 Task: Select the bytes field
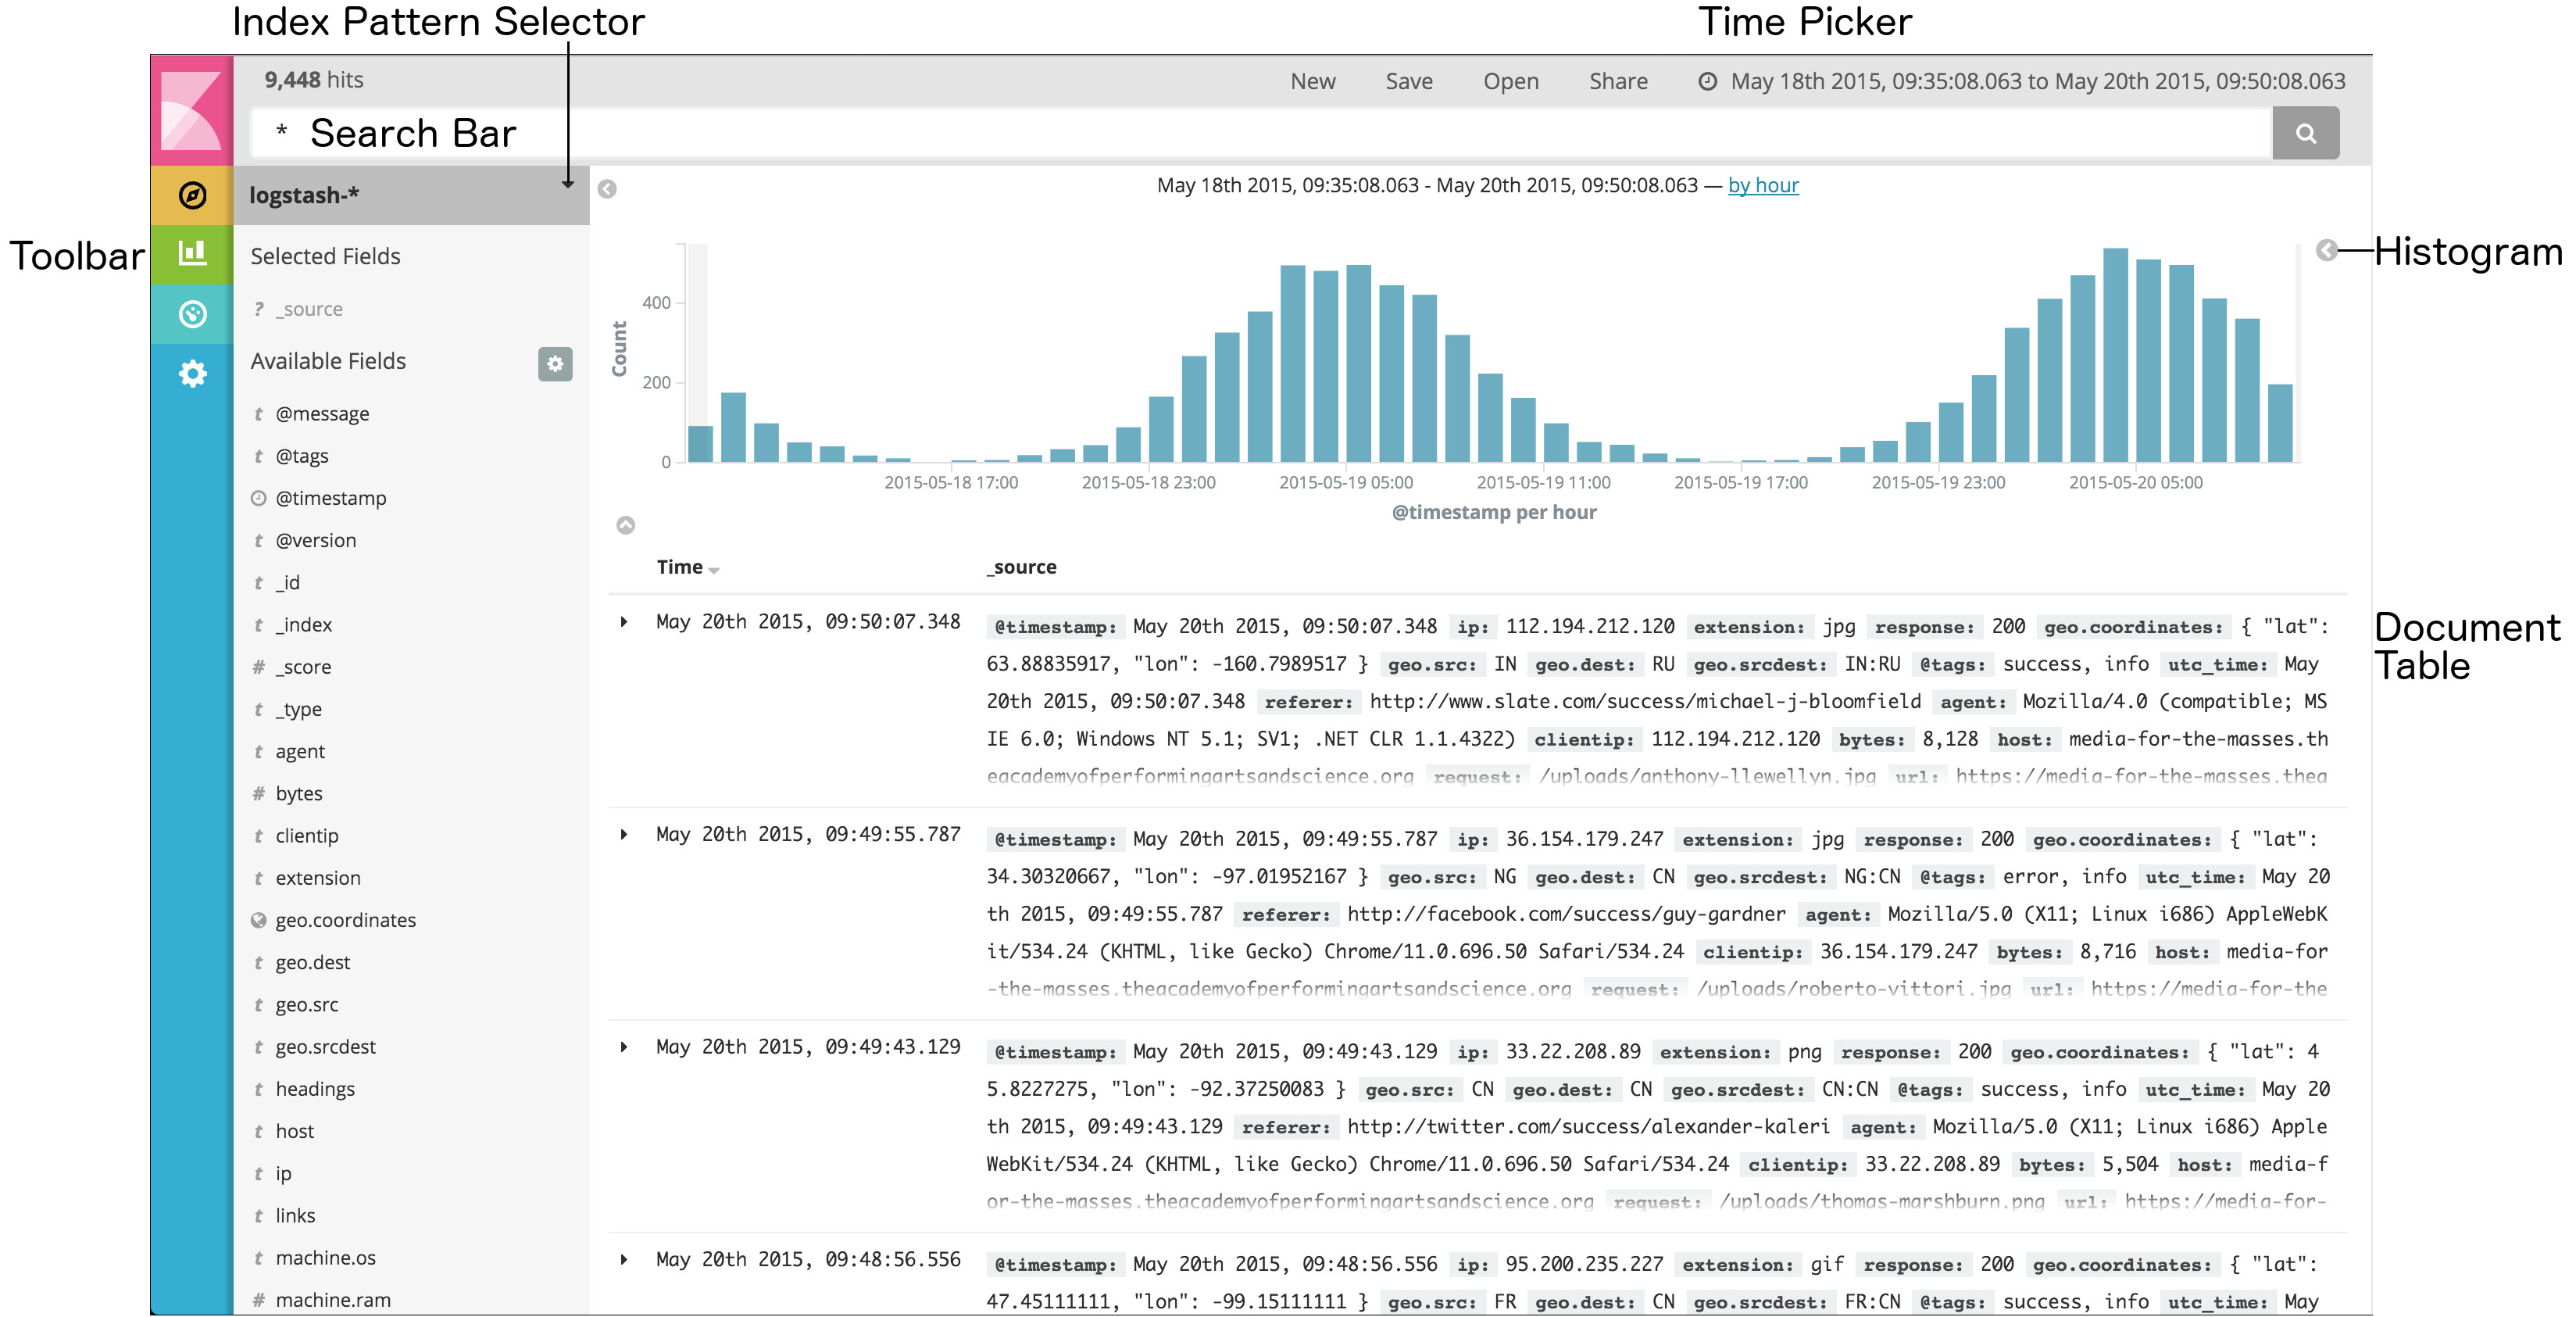[x=298, y=794]
